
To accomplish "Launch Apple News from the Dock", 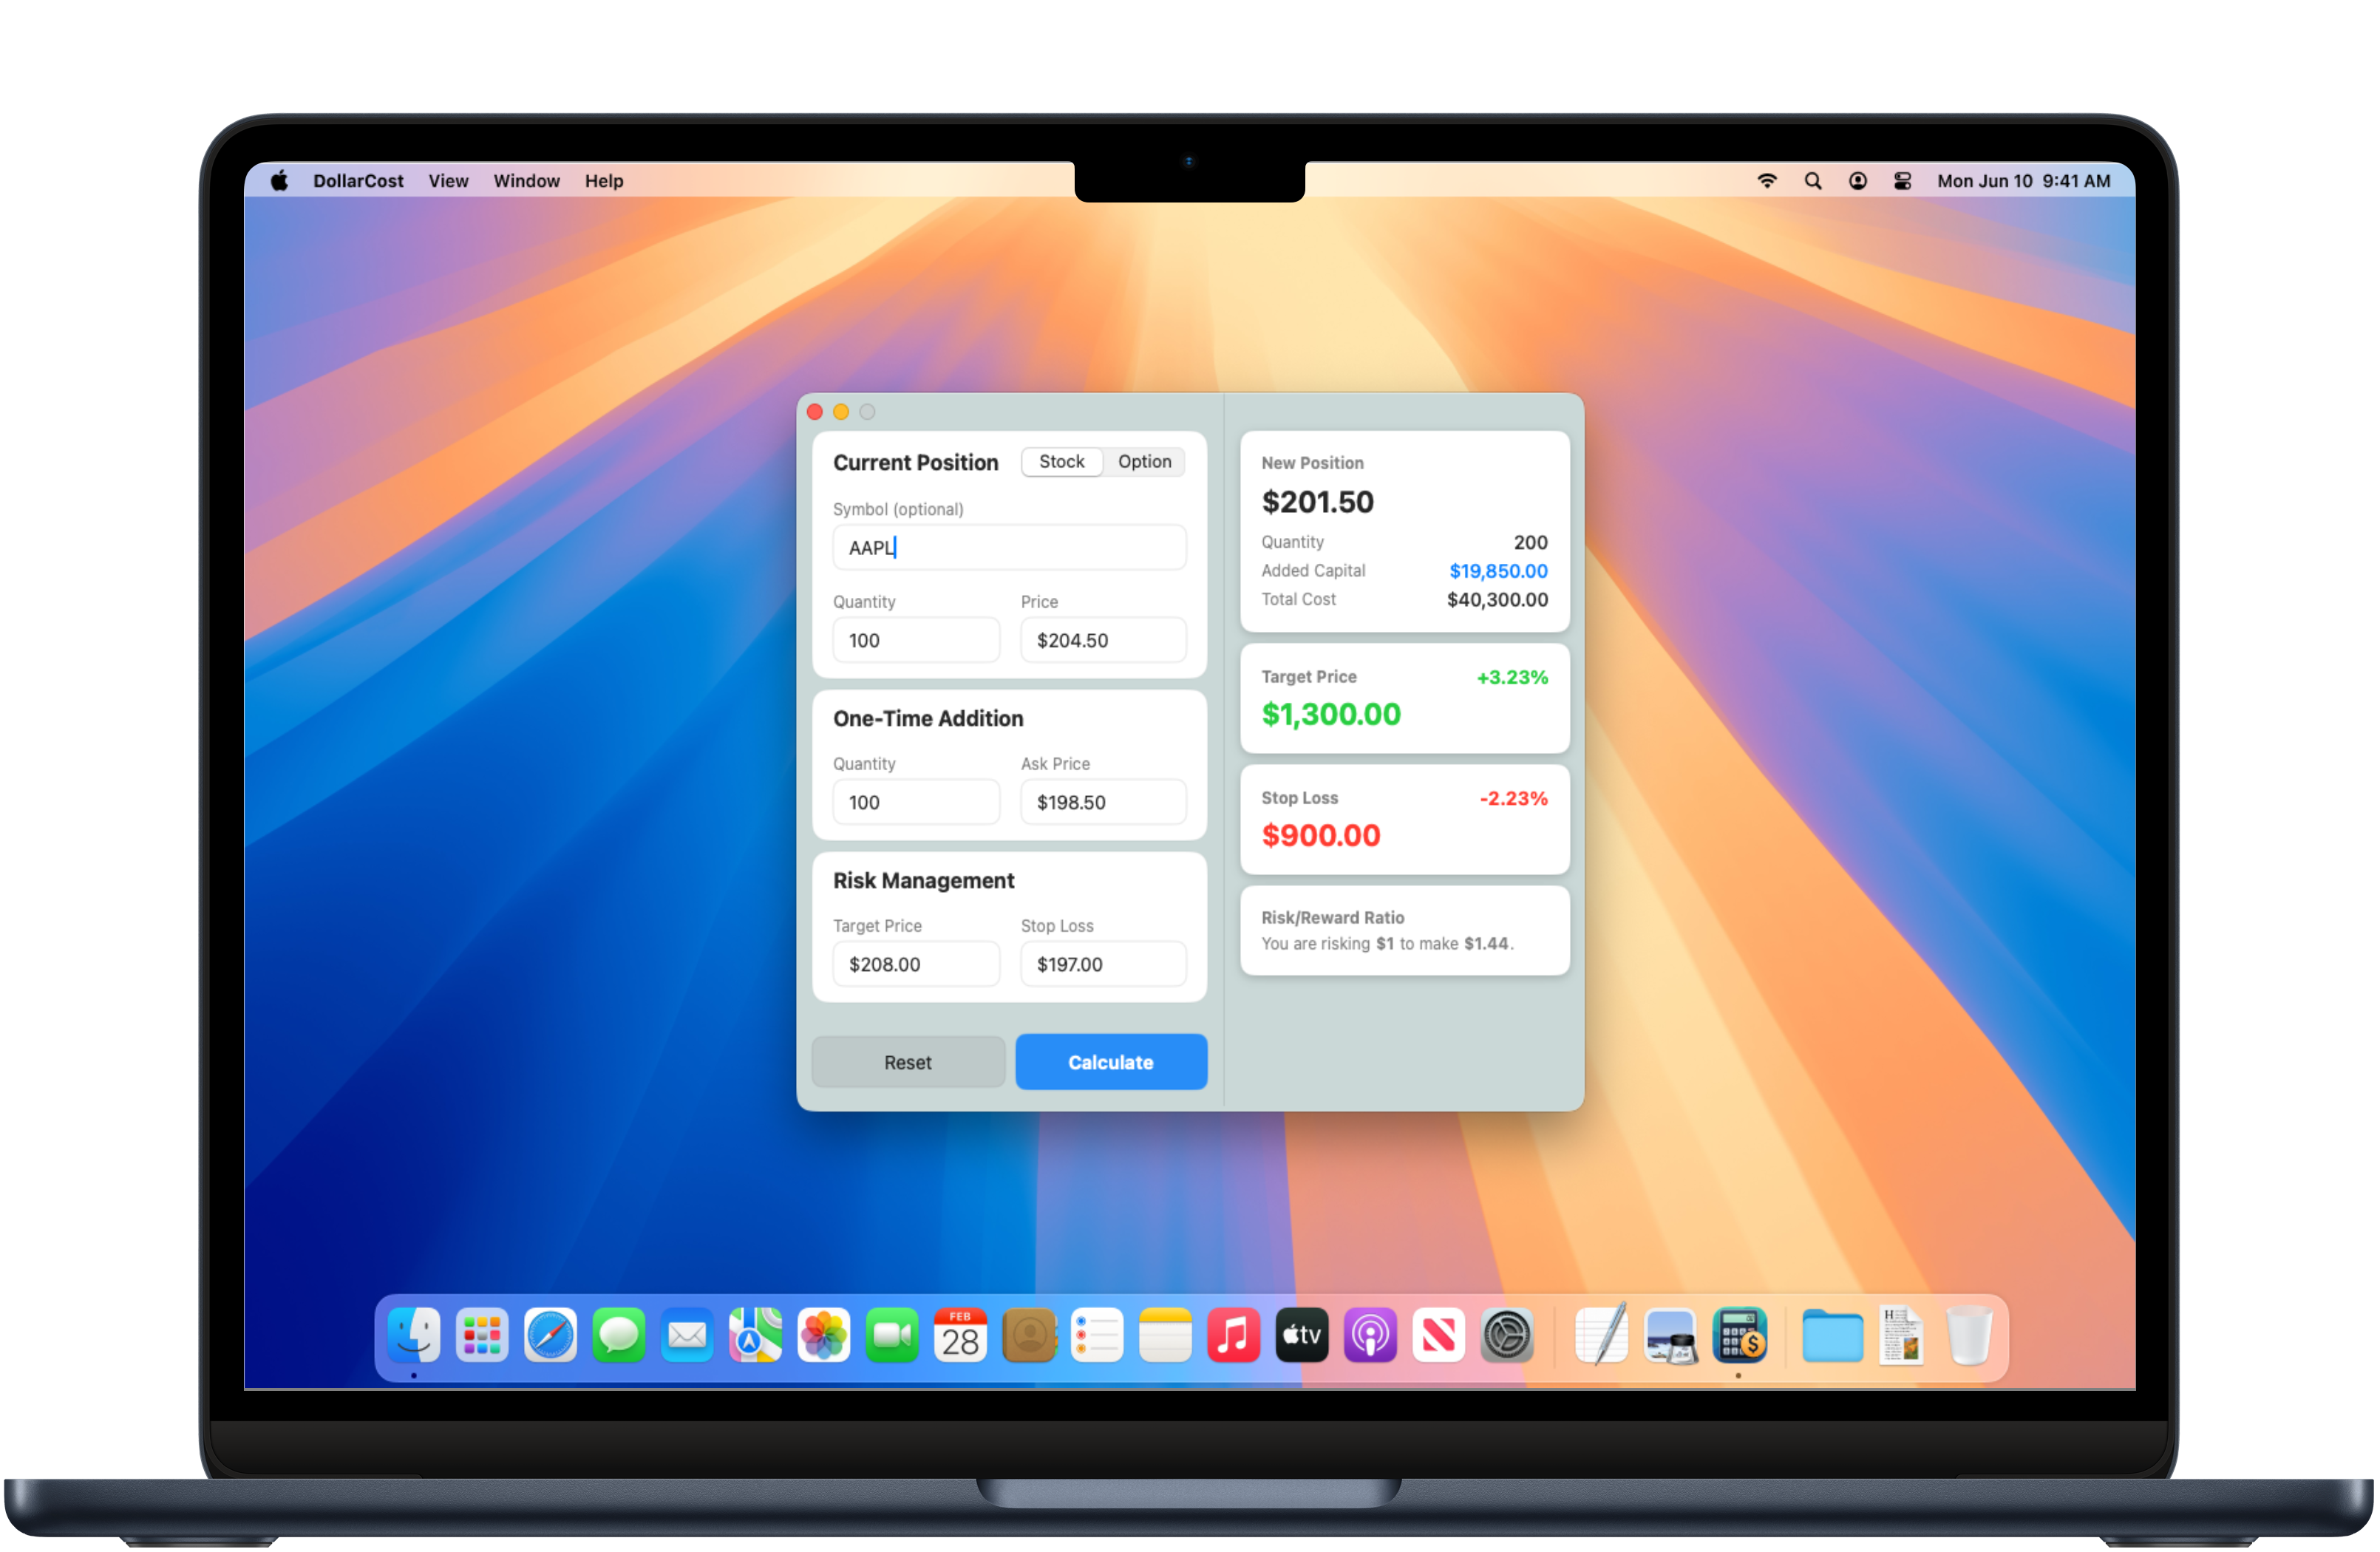I will coord(1438,1335).
